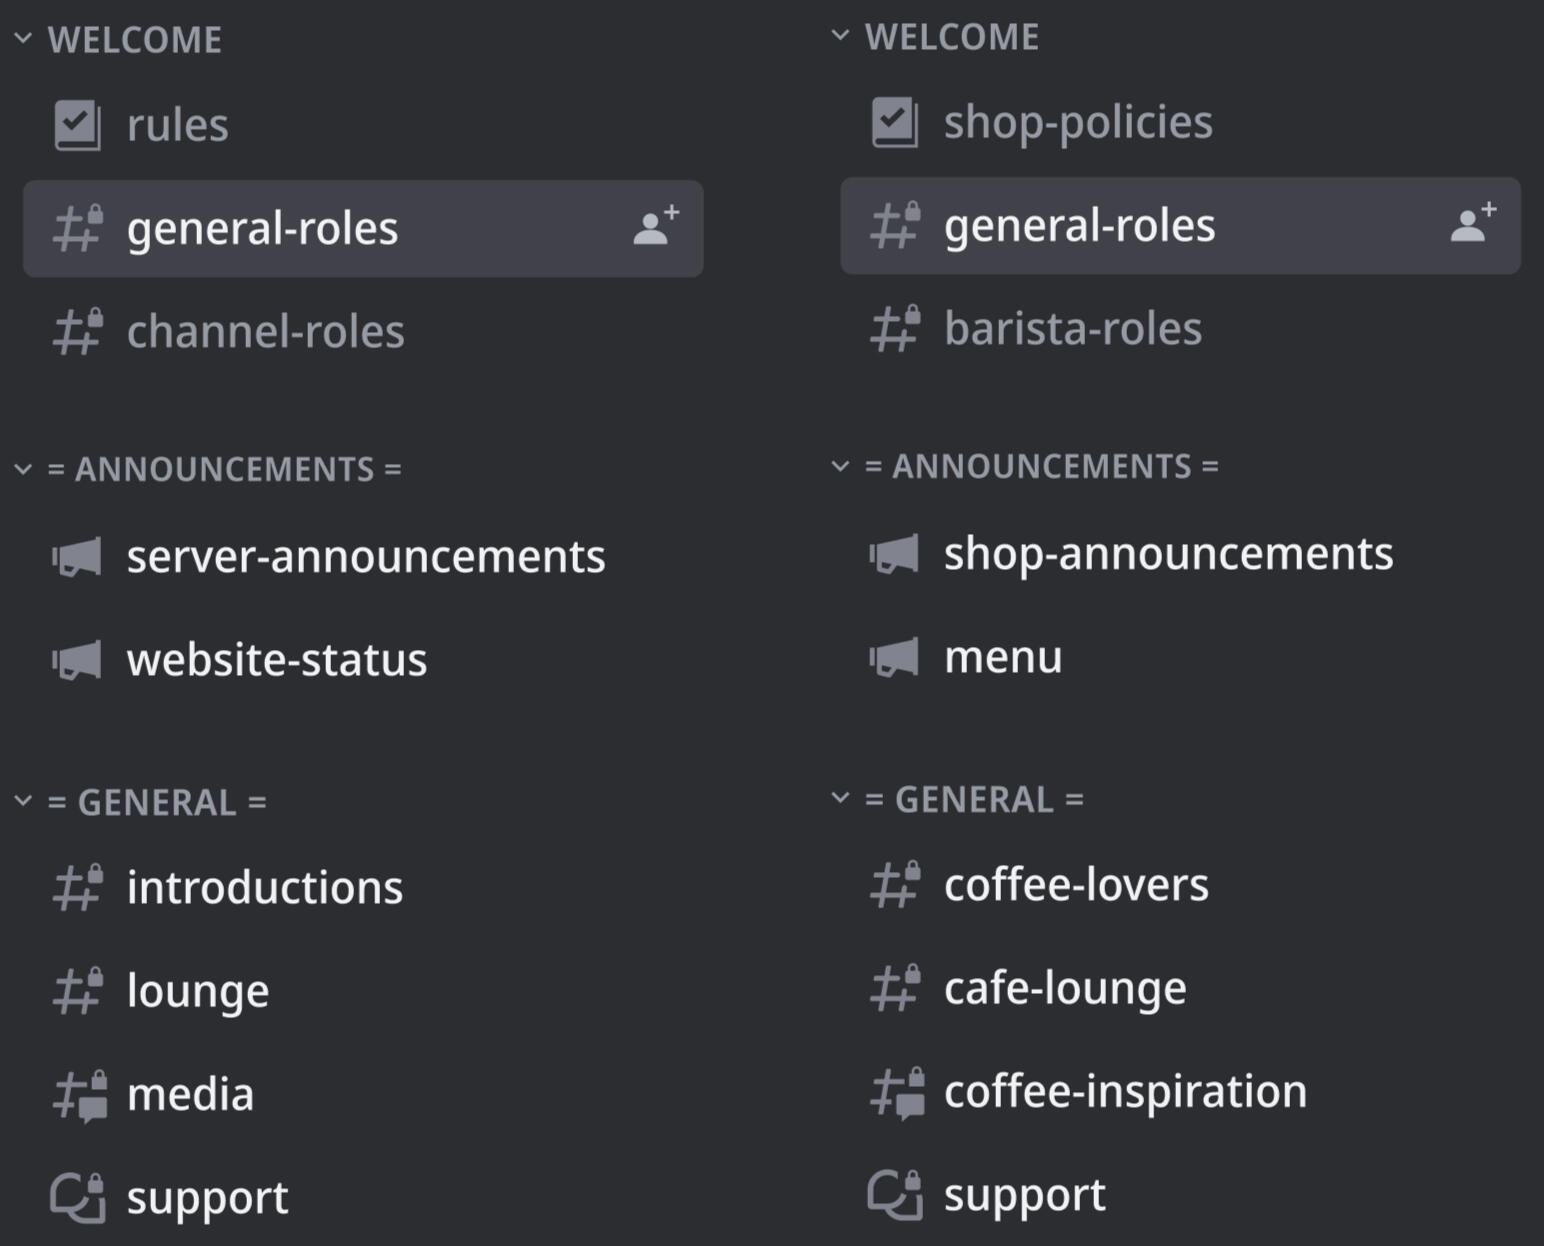Collapse the WELCOME category above rules

[24, 39]
